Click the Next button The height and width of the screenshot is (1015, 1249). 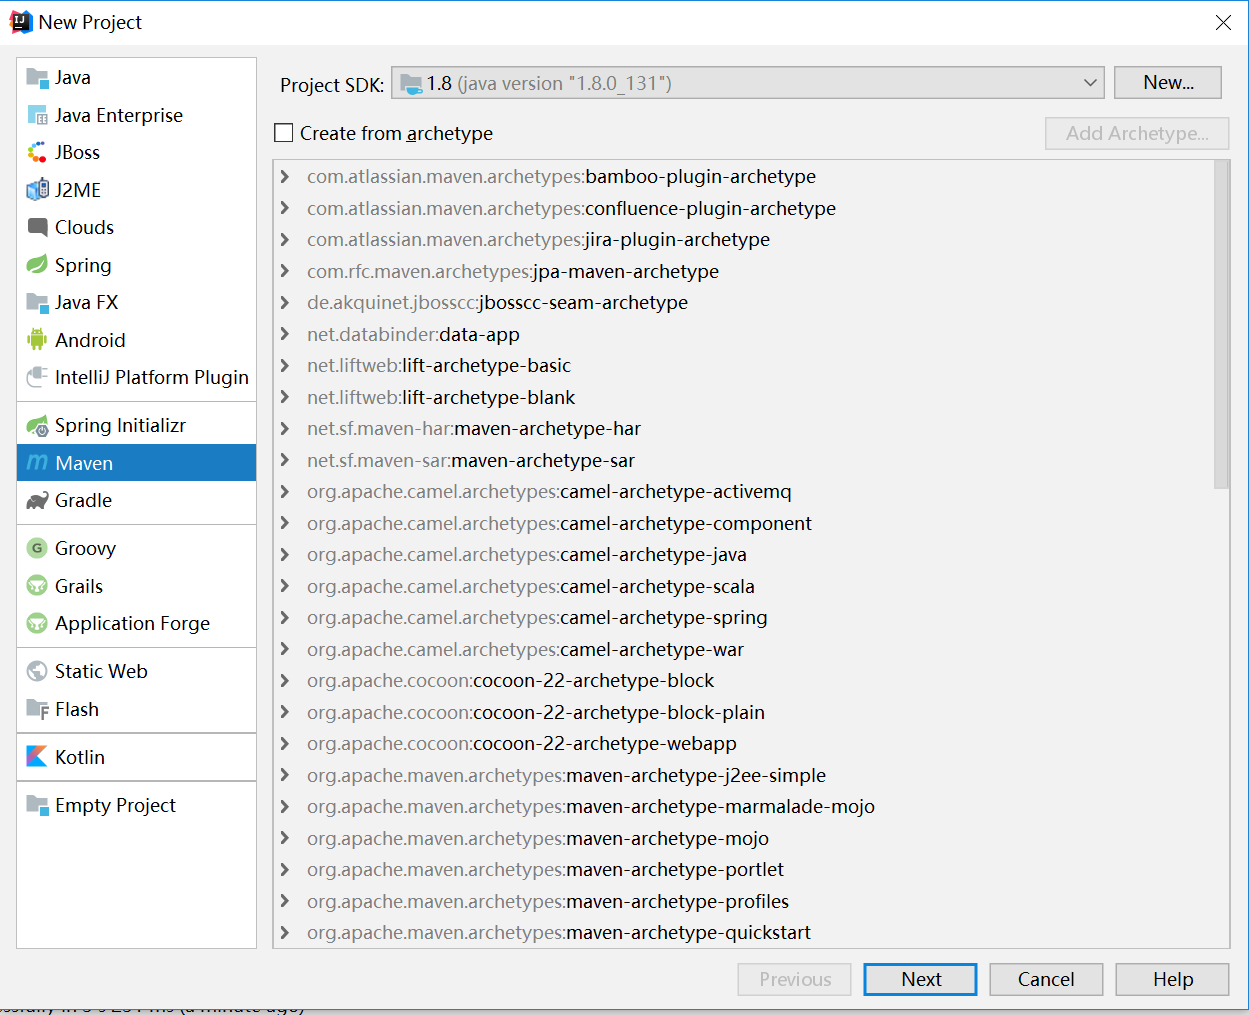pyautogui.click(x=920, y=979)
